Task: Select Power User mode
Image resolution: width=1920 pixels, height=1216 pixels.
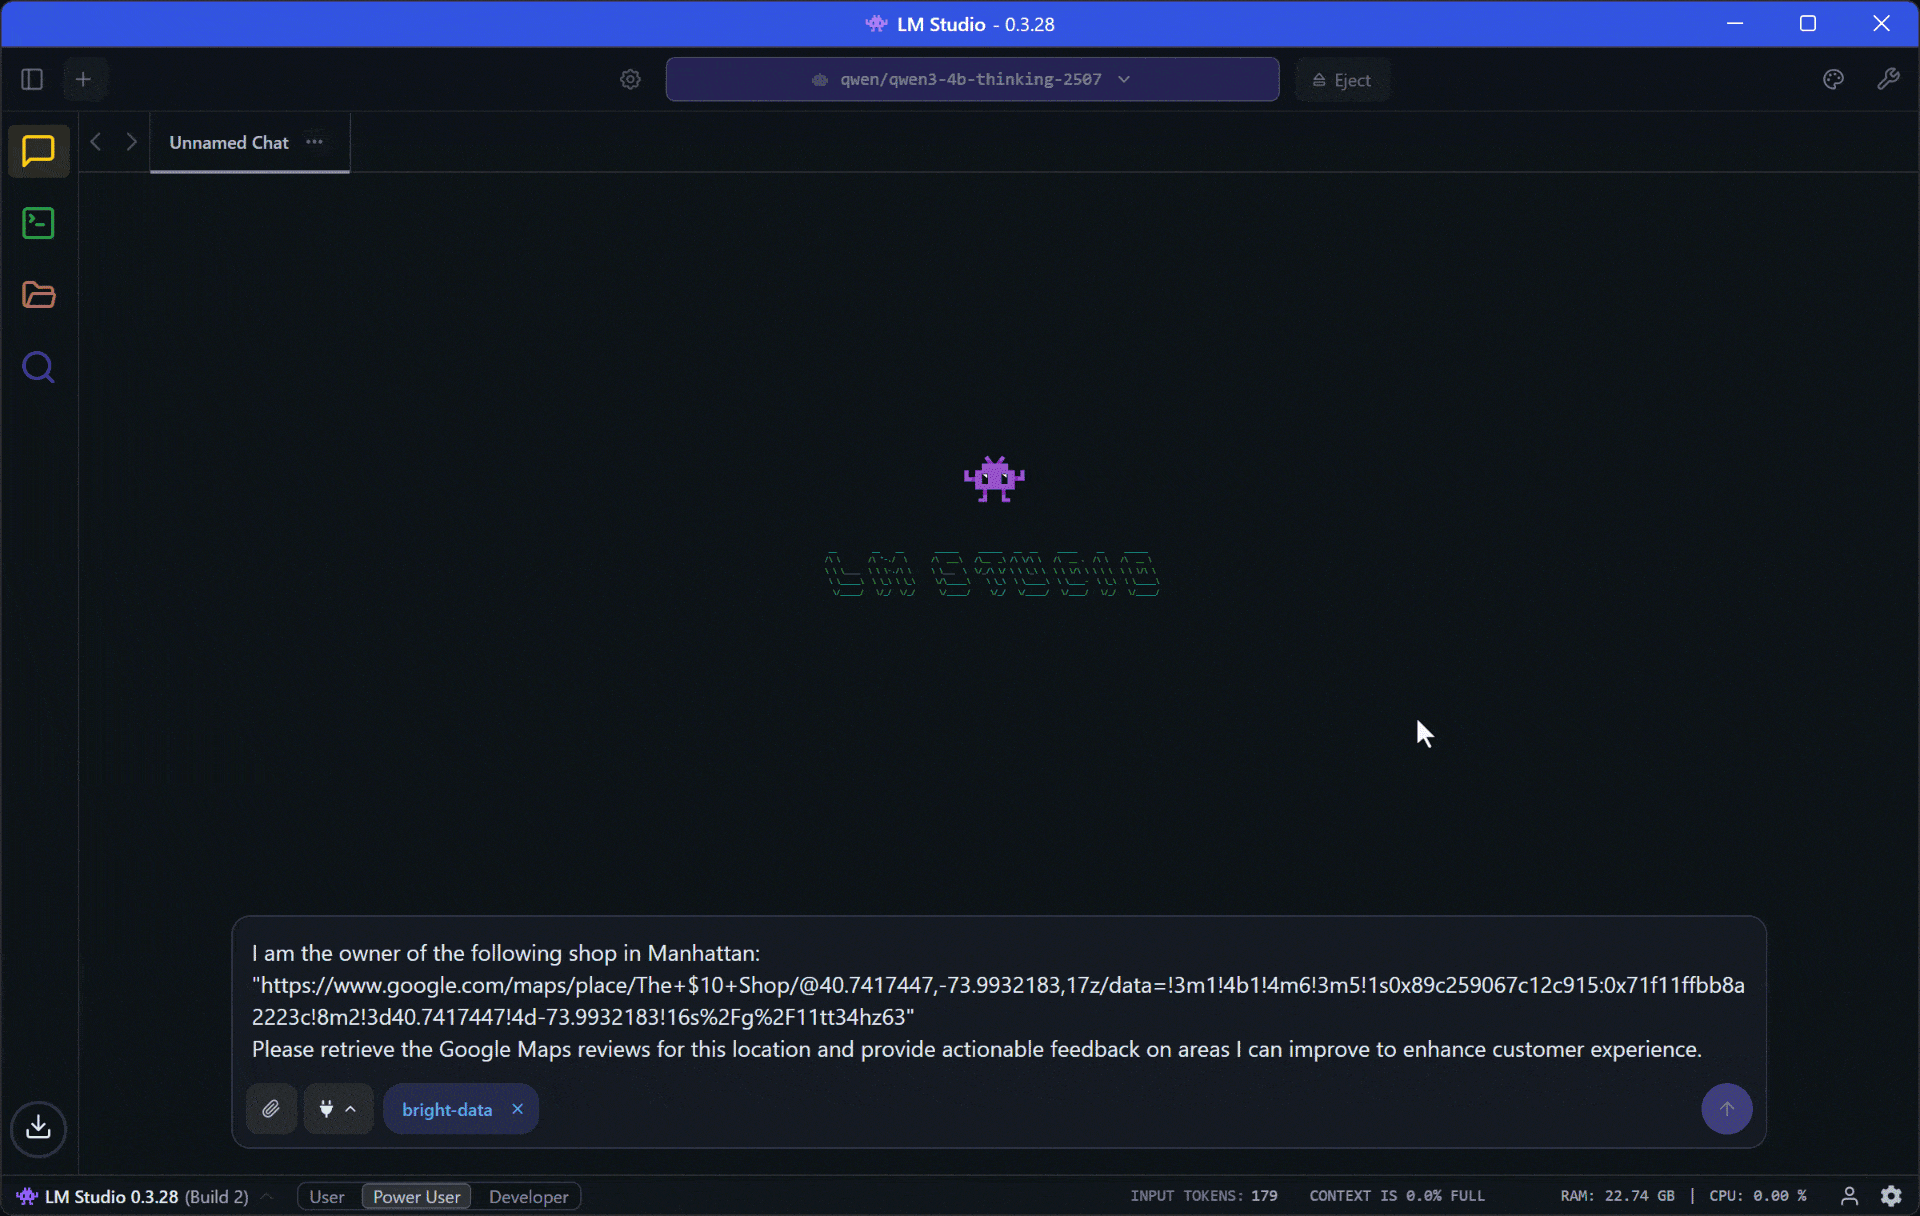Action: coord(416,1196)
